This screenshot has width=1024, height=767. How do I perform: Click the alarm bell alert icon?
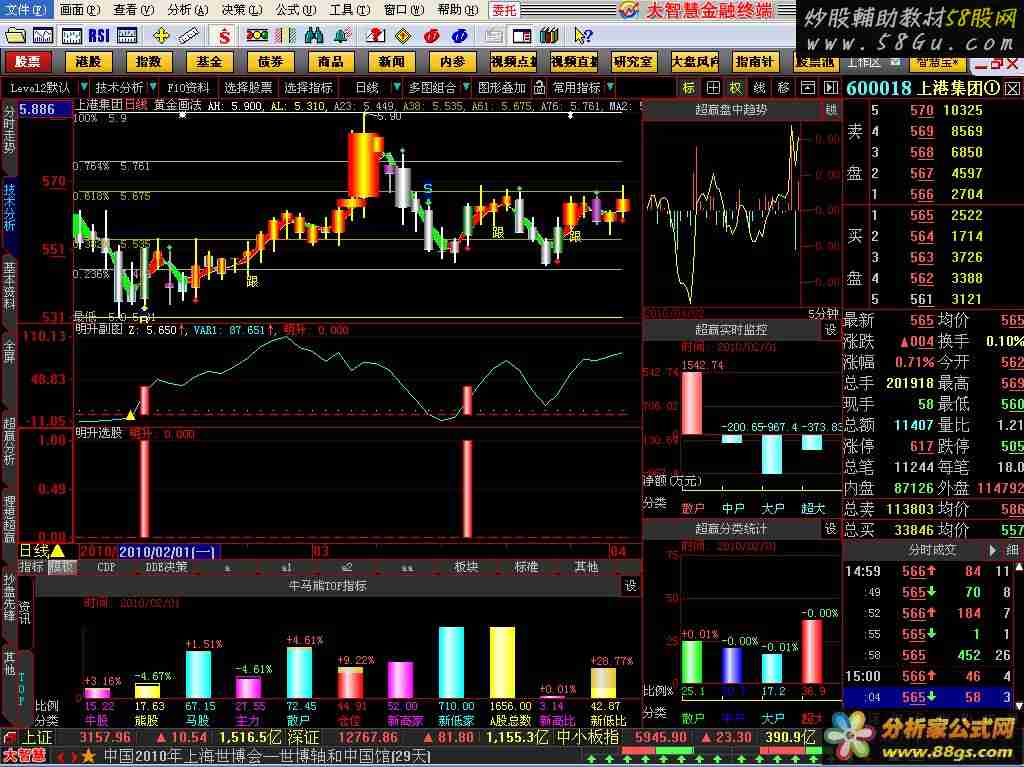[341, 35]
